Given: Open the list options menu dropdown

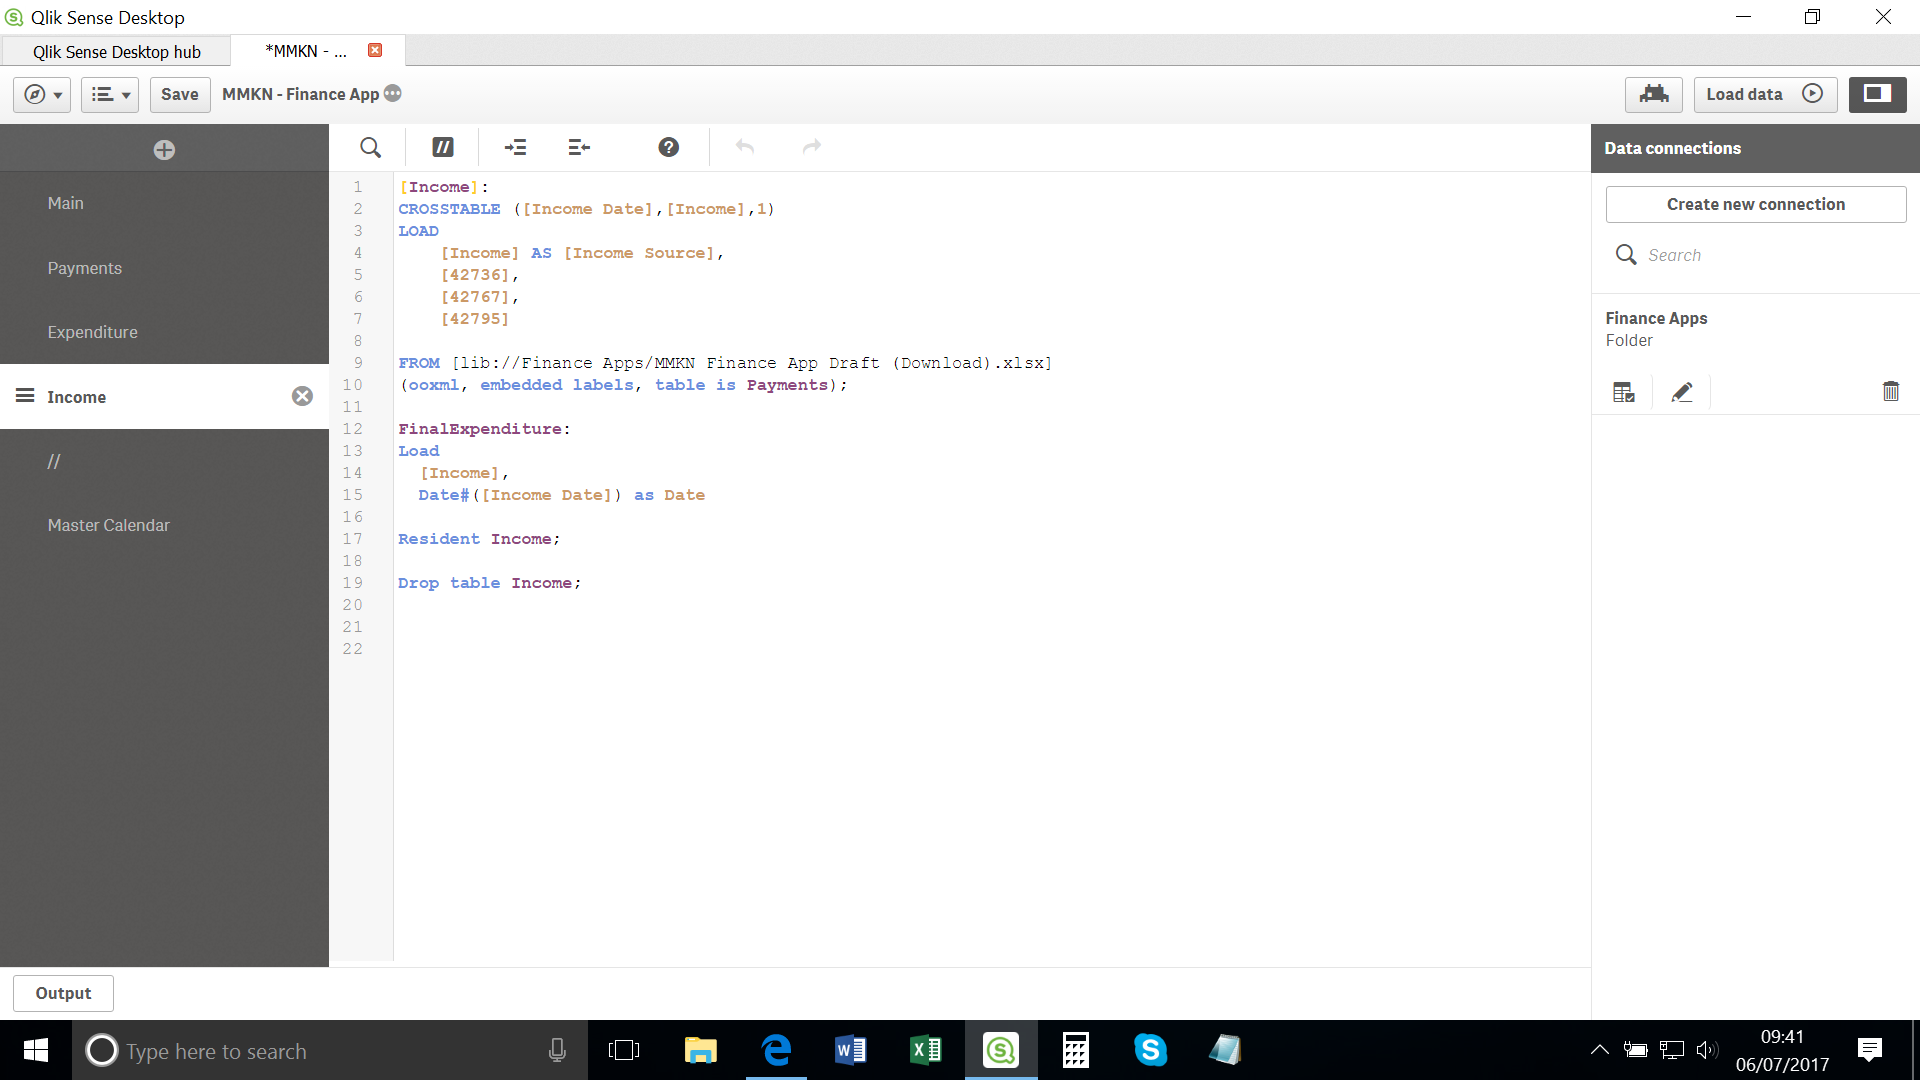Looking at the screenshot, I should point(110,94).
